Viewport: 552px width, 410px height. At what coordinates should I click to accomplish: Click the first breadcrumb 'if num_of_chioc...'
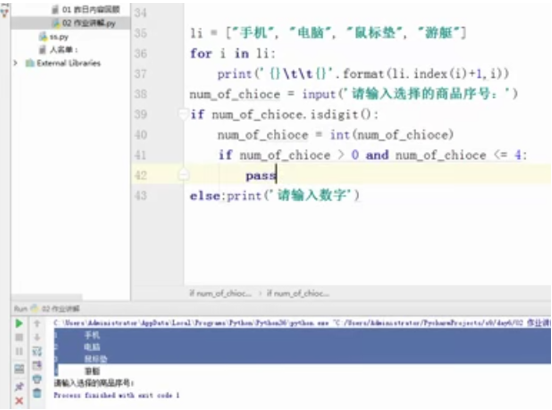click(x=220, y=293)
